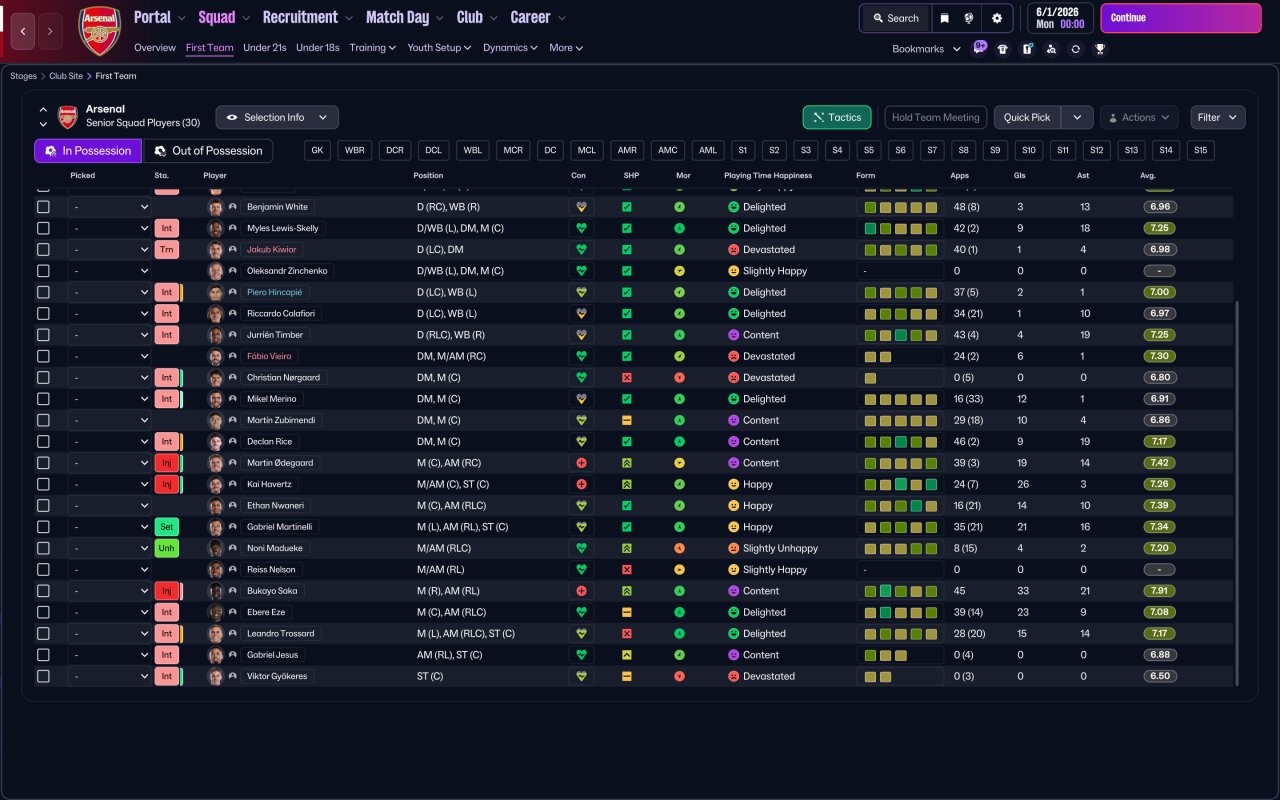Viewport: 1280px width, 800px height.
Task: Switch to the Under 21s tab
Action: coord(265,47)
